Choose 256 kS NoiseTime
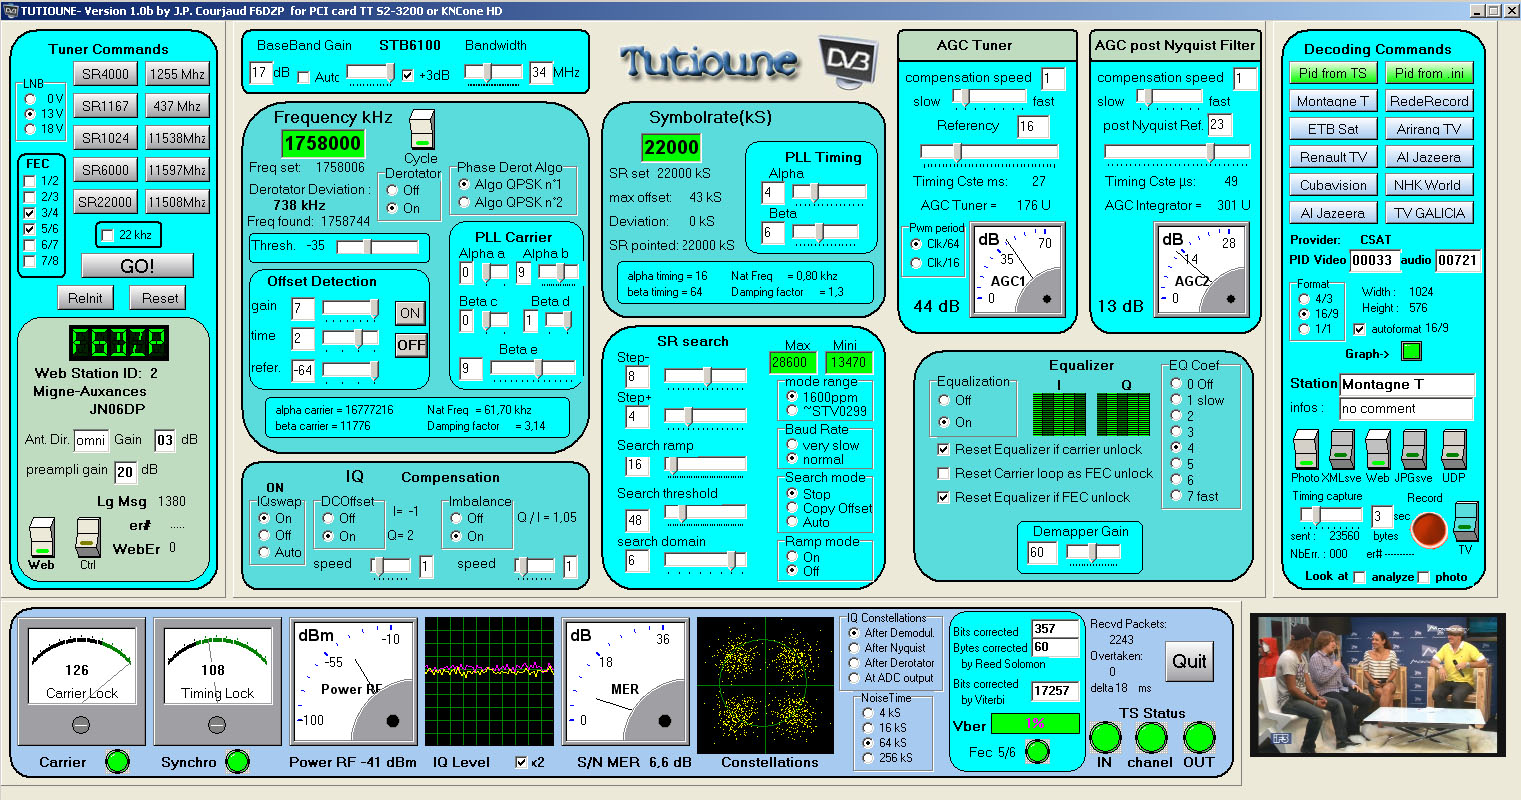 tap(867, 758)
